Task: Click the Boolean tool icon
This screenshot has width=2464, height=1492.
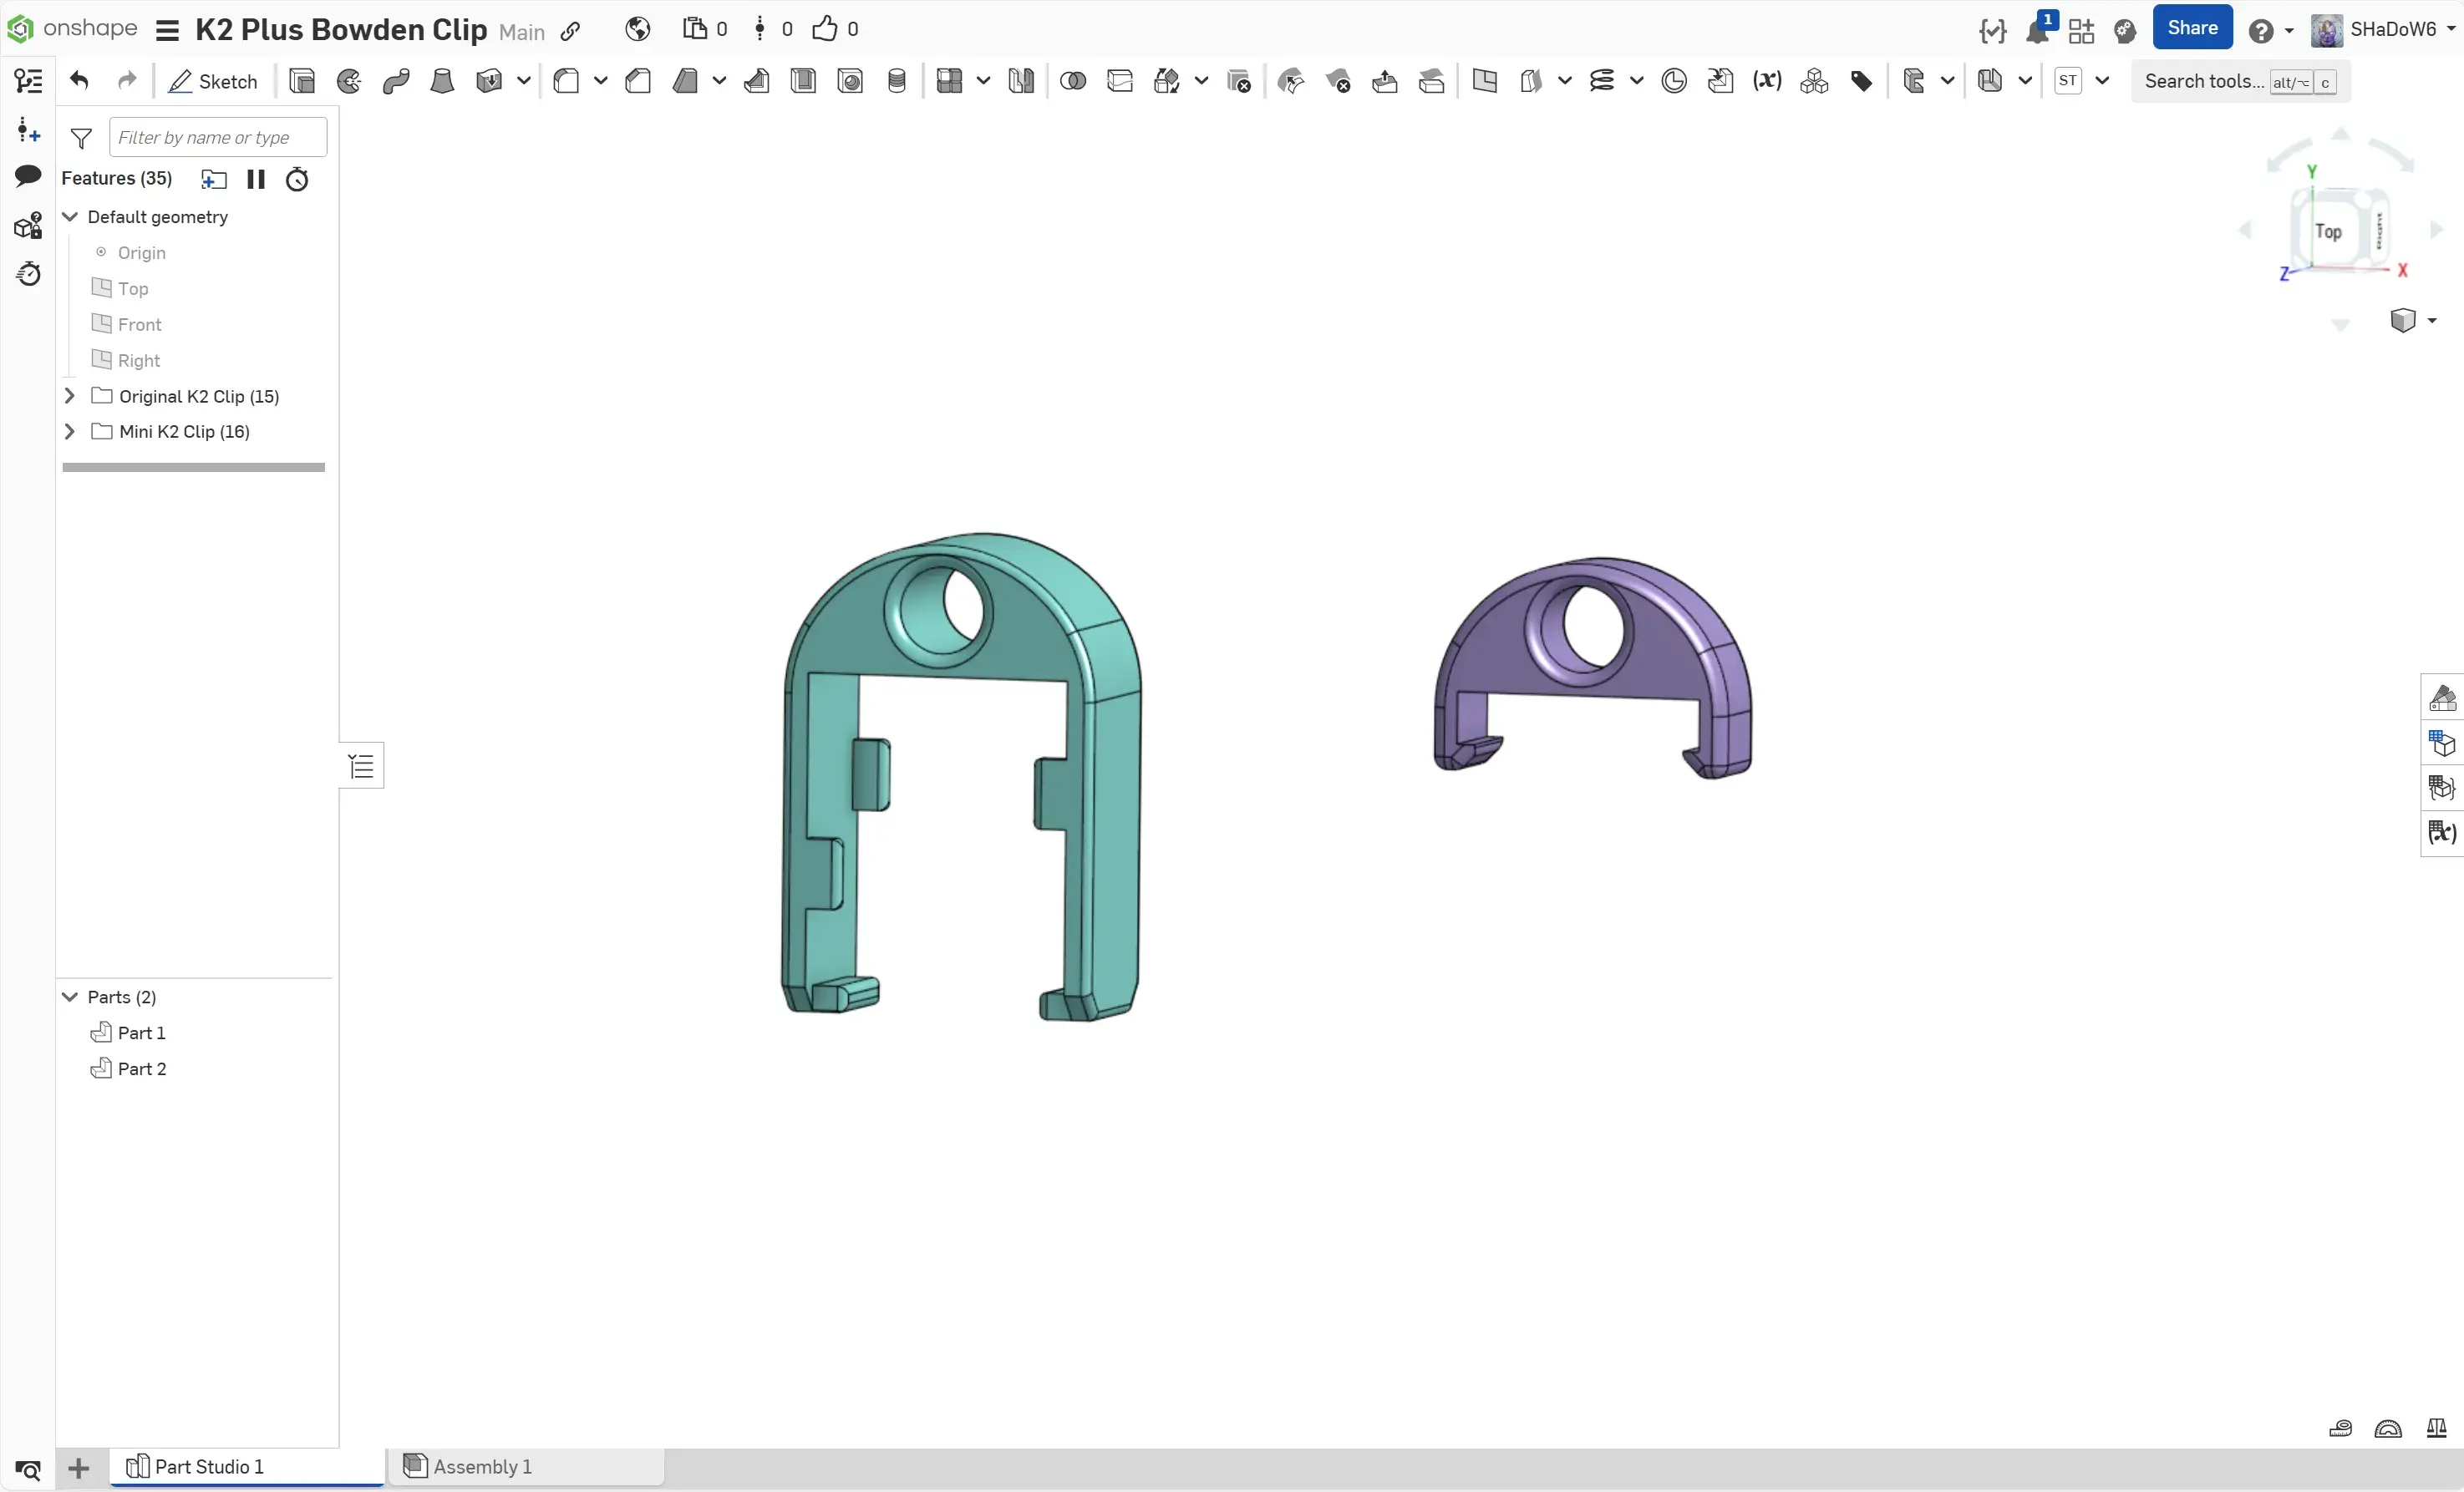Action: pos(1073,81)
